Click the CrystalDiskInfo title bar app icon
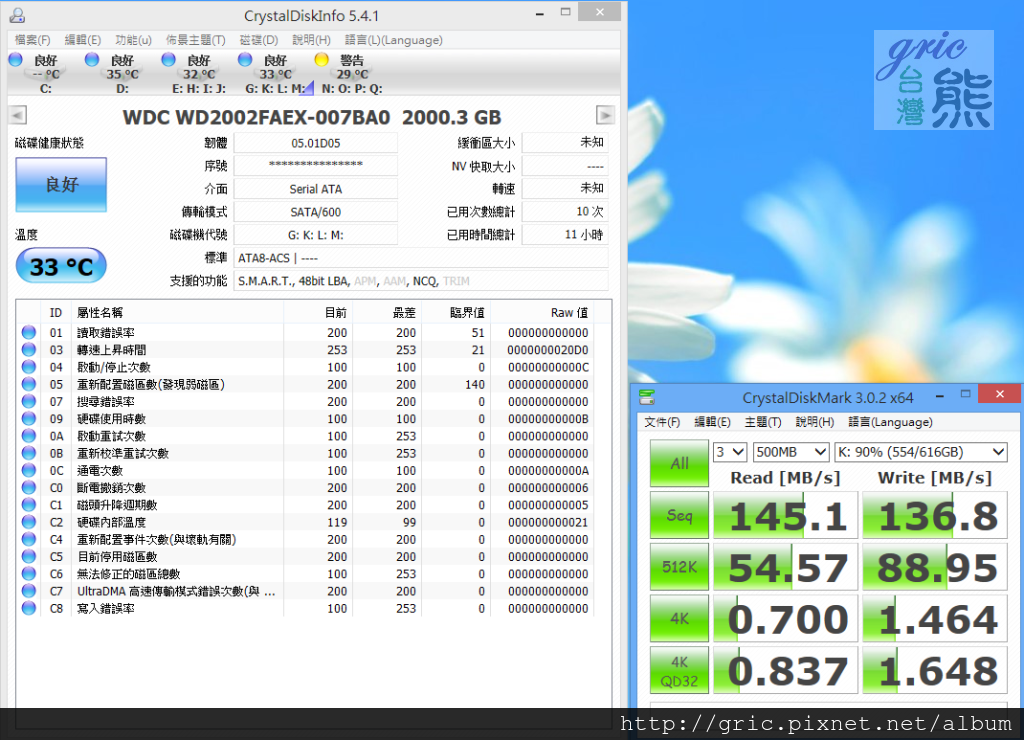 17,15
